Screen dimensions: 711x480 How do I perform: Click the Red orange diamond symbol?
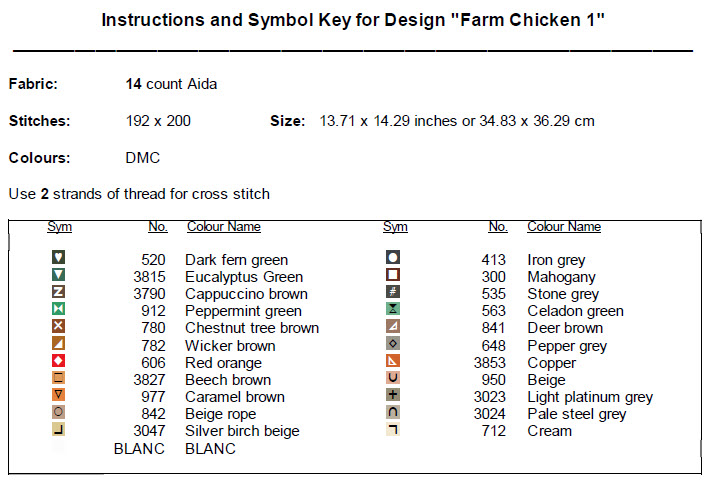[x=59, y=360]
